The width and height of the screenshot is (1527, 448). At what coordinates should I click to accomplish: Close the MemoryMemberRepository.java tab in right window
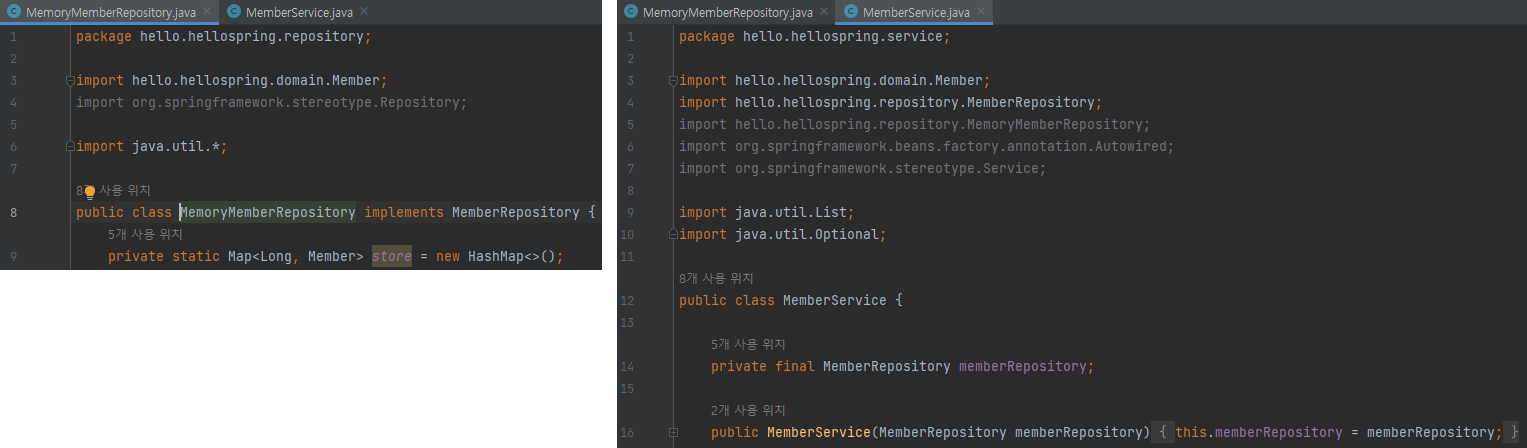[824, 12]
